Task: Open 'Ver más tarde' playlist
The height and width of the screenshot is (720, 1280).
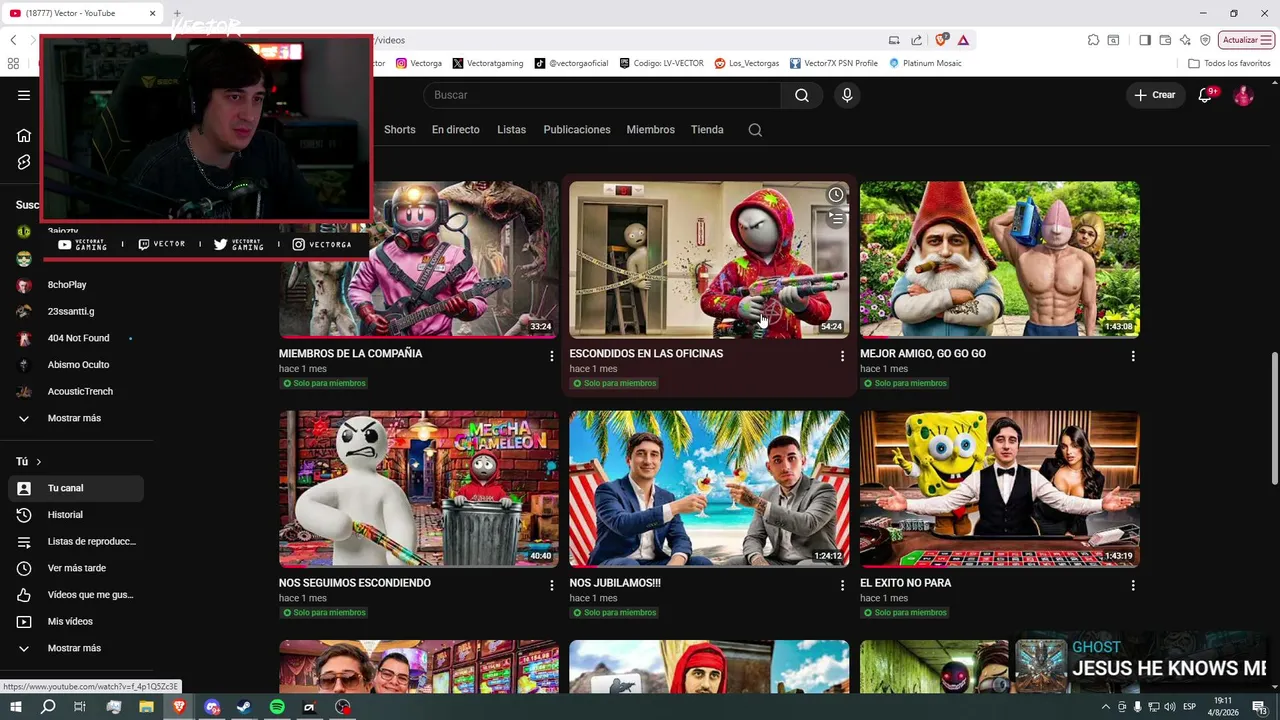Action: click(76, 568)
